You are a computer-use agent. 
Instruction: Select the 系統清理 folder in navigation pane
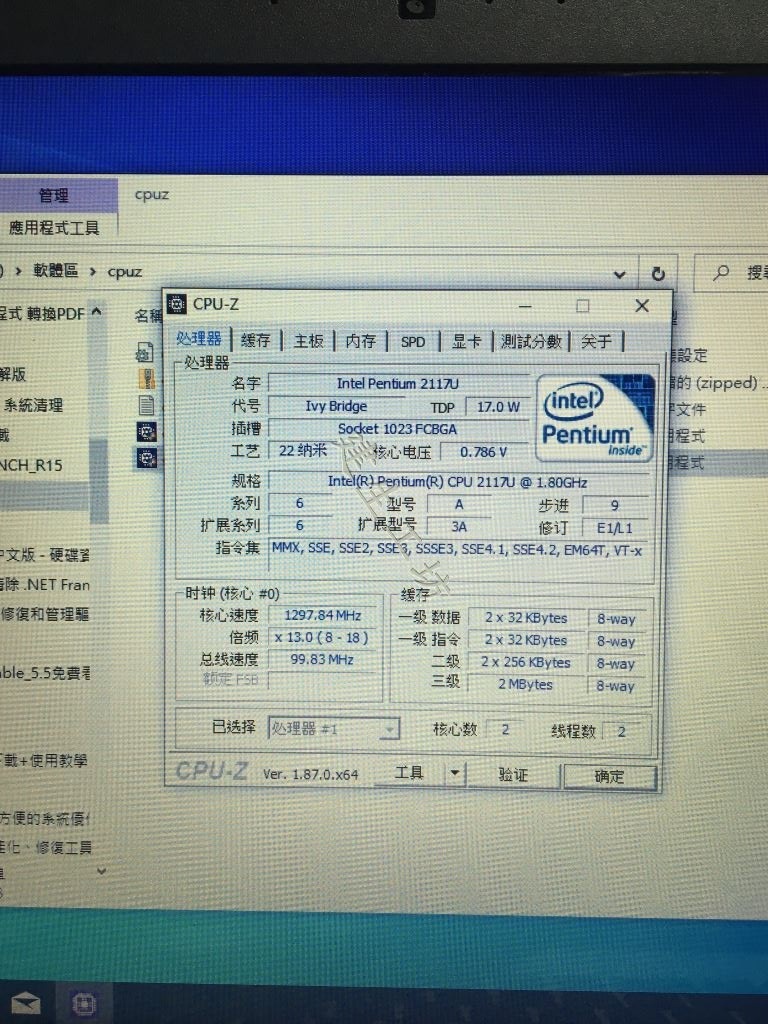pyautogui.click(x=33, y=405)
